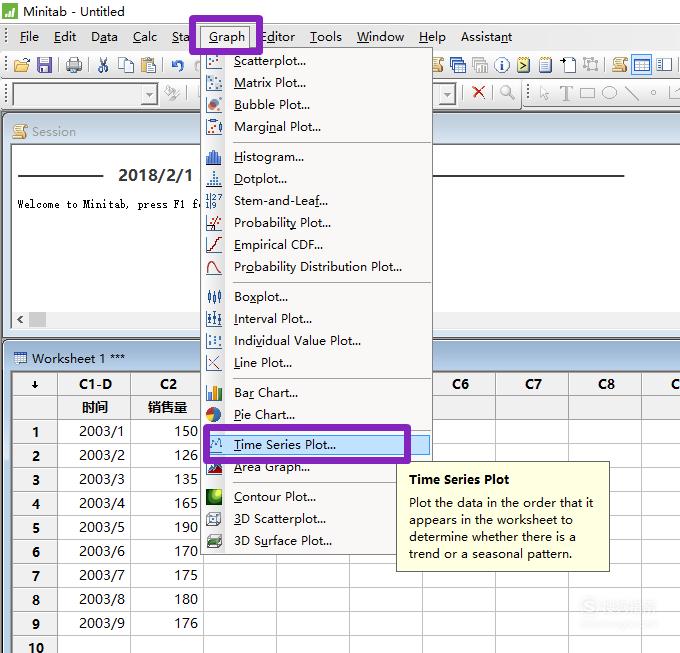Click the 销售量 column name cell
This screenshot has width=680, height=653.
point(167,407)
